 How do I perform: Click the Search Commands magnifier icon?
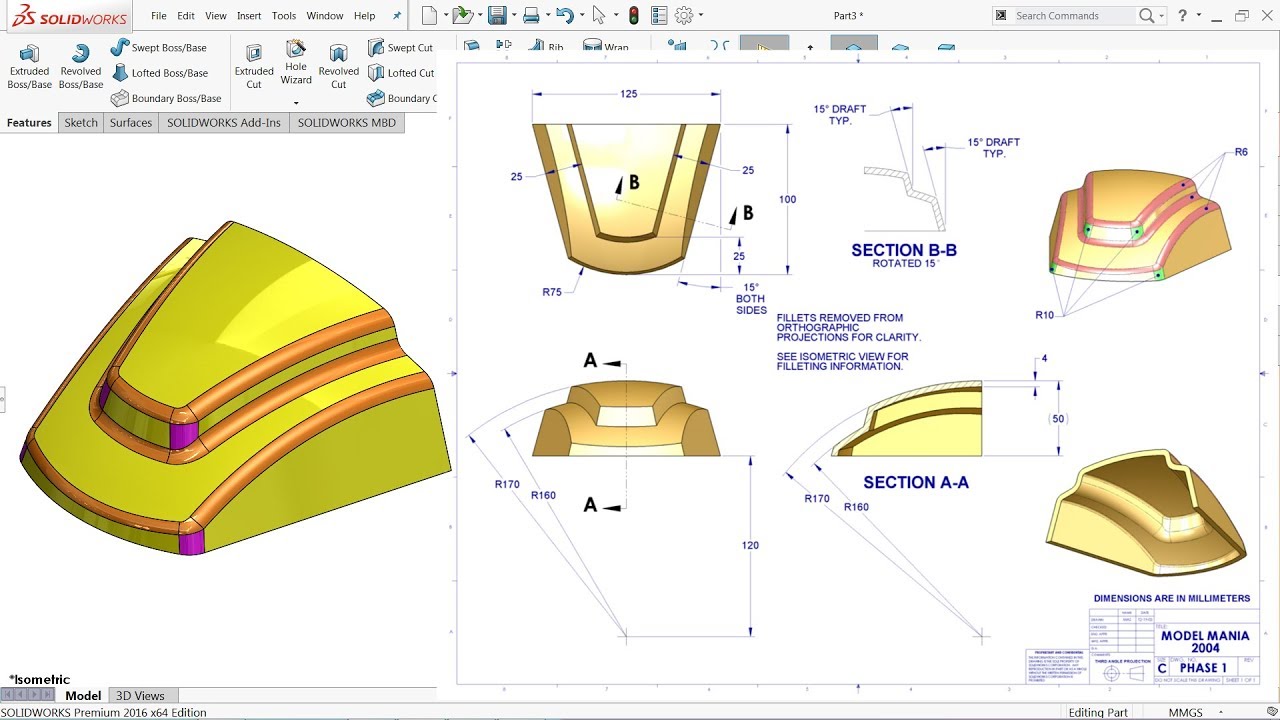(1147, 15)
